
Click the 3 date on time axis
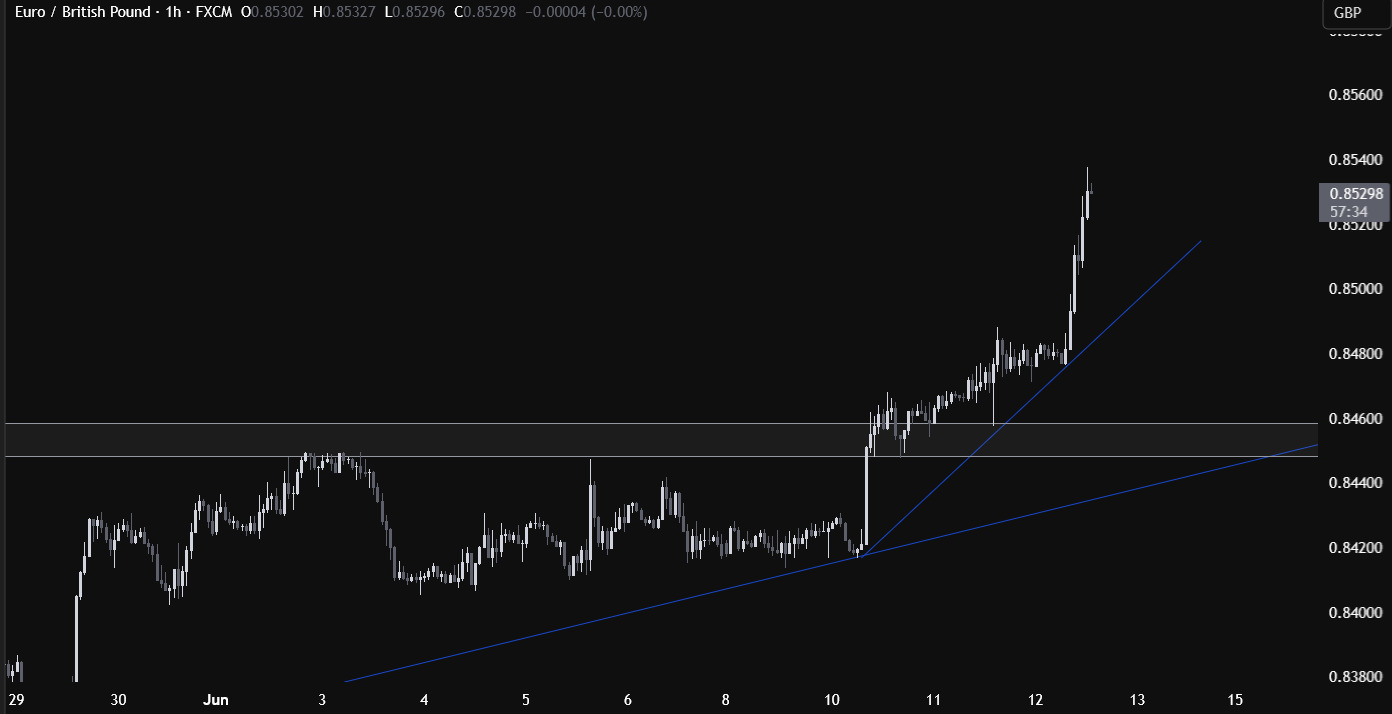(x=322, y=699)
